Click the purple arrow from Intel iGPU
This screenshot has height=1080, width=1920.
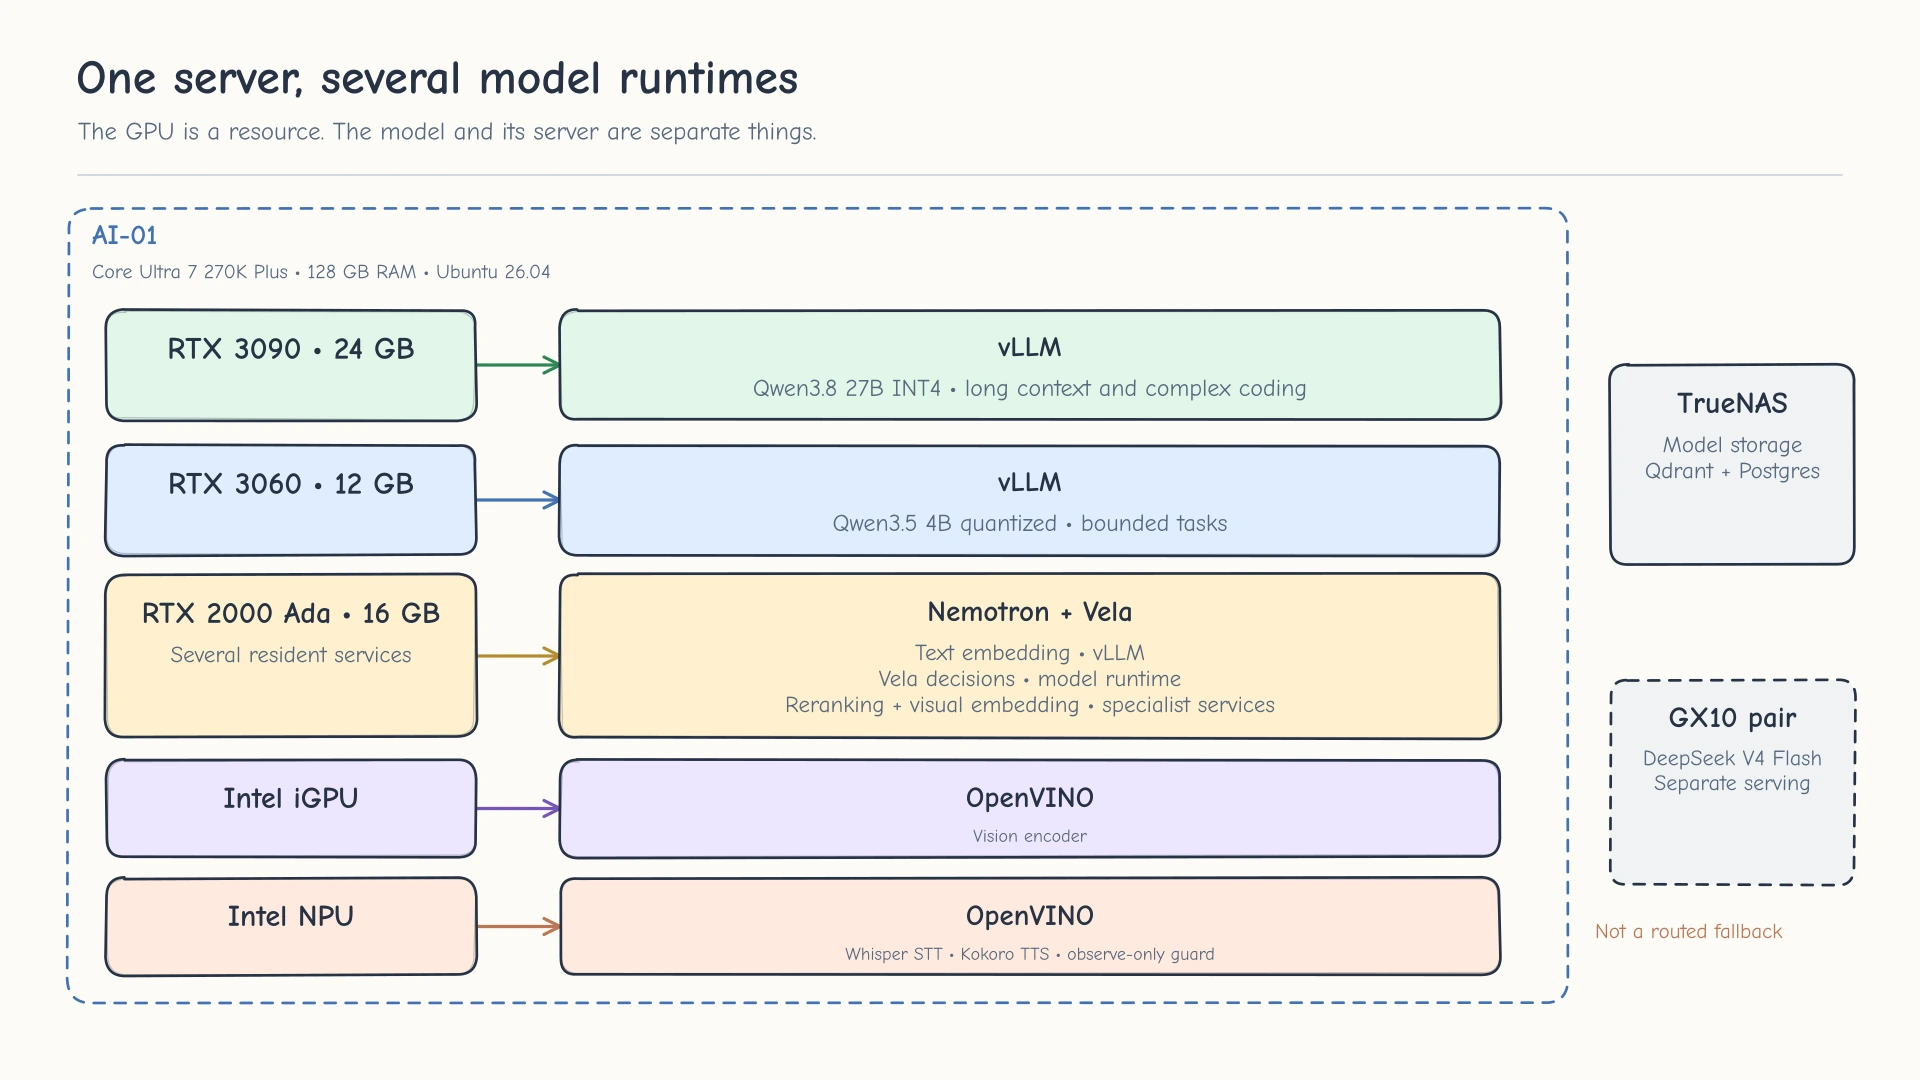tap(518, 808)
